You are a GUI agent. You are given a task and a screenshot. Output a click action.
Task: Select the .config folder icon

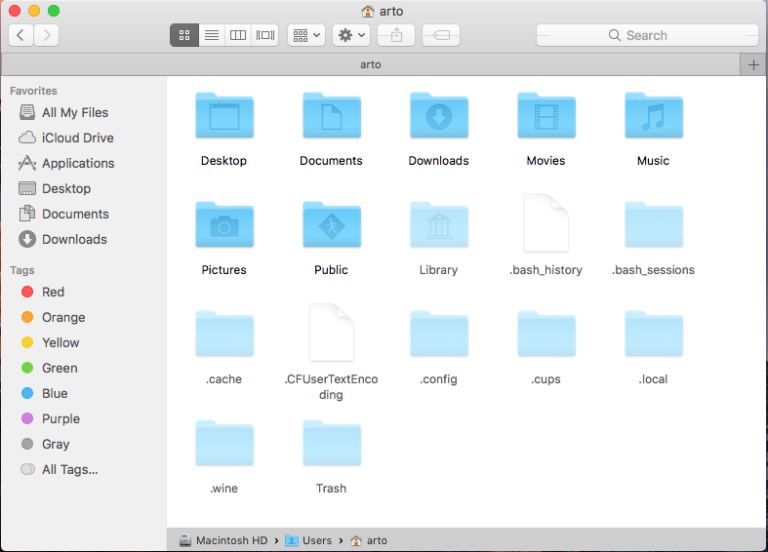[x=439, y=334]
